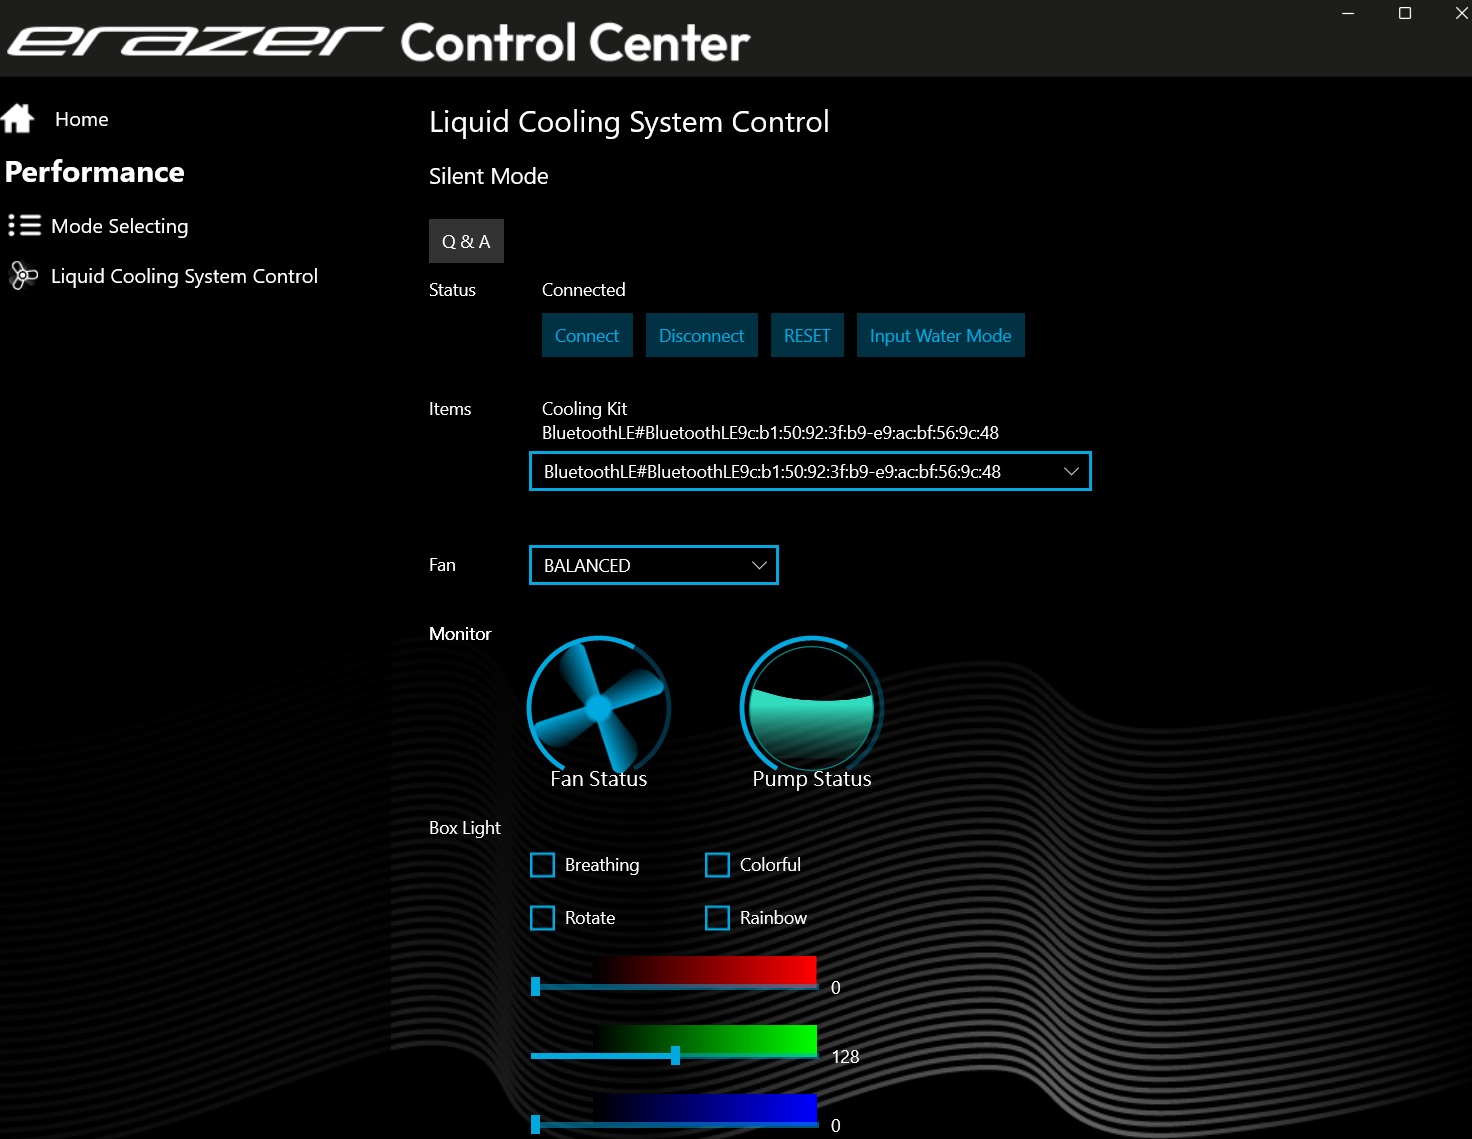Click the Performance section heading
Image resolution: width=1472 pixels, height=1139 pixels.
pyautogui.click(x=95, y=172)
